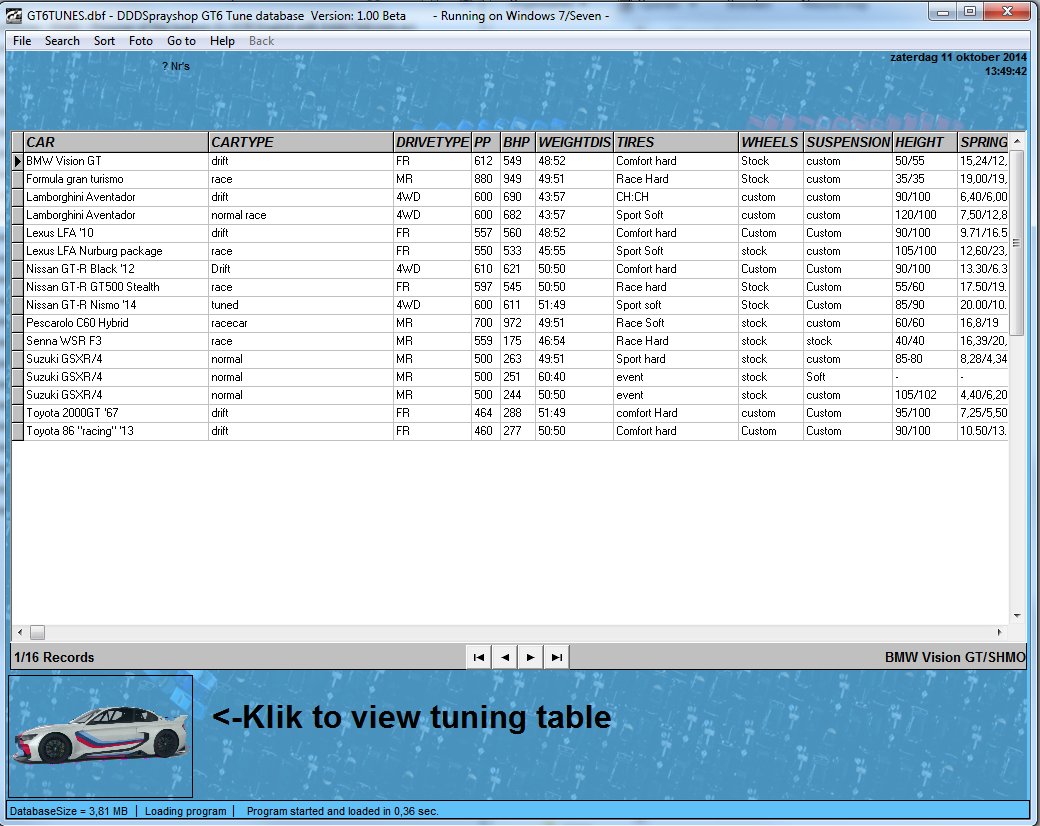This screenshot has height=826, width=1040.
Task: Click the vertical scrollbar thumb
Action: 1017,243
